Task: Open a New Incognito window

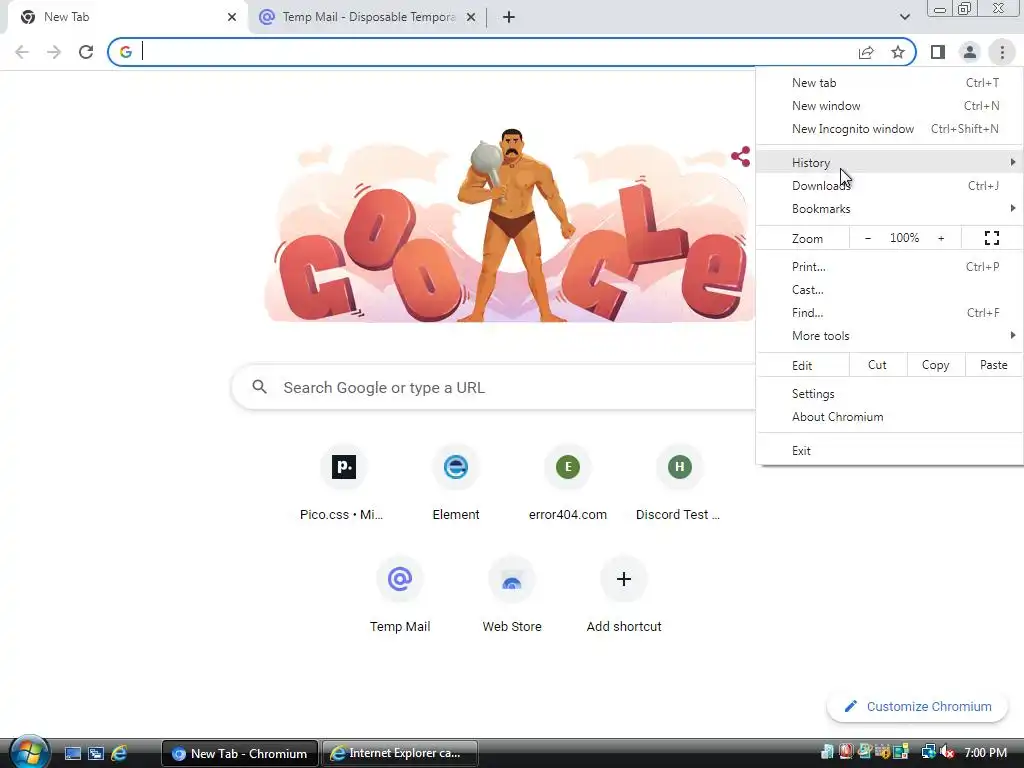Action: click(x=889, y=129)
